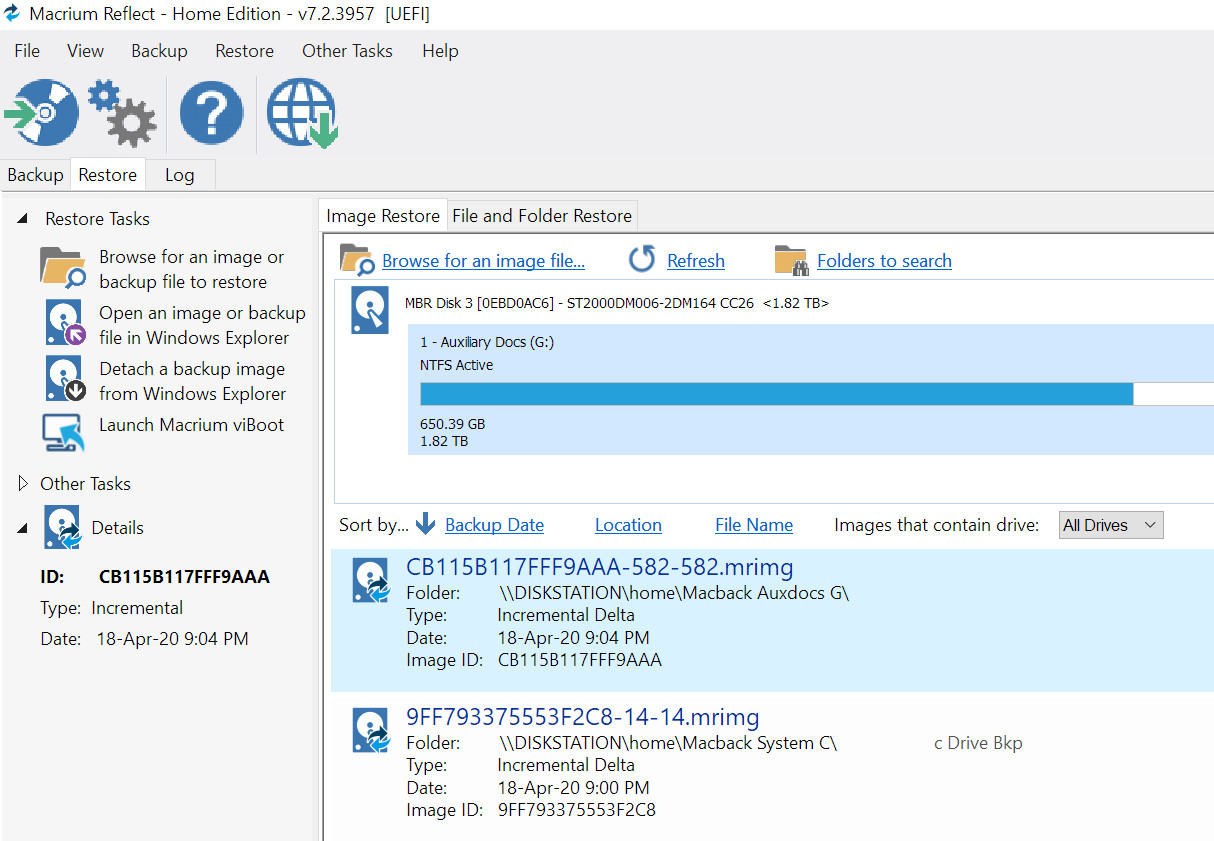
Task: Click the Macback Auxdocs G folder path
Action: tap(673, 593)
